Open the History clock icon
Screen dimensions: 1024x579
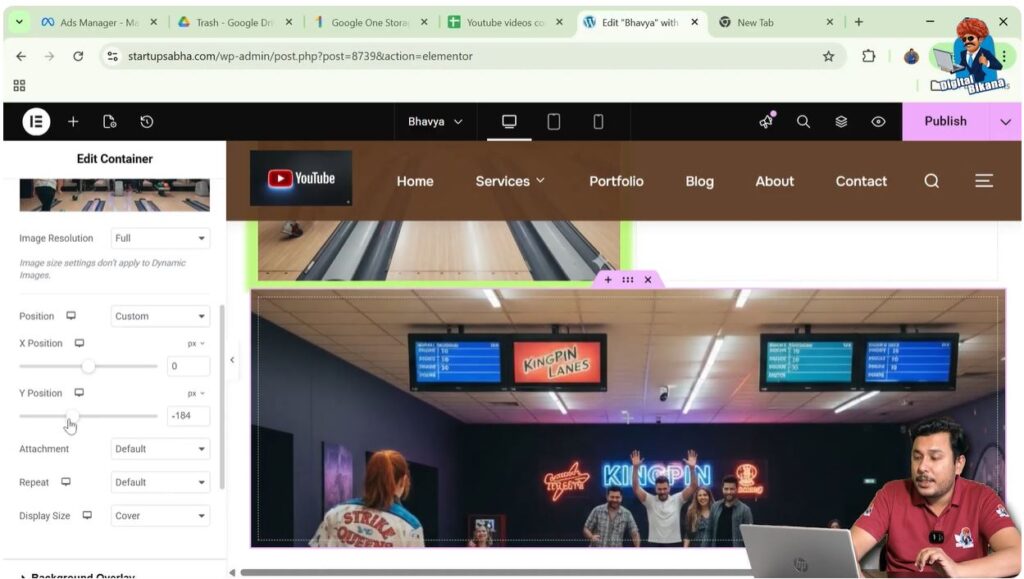tap(147, 121)
